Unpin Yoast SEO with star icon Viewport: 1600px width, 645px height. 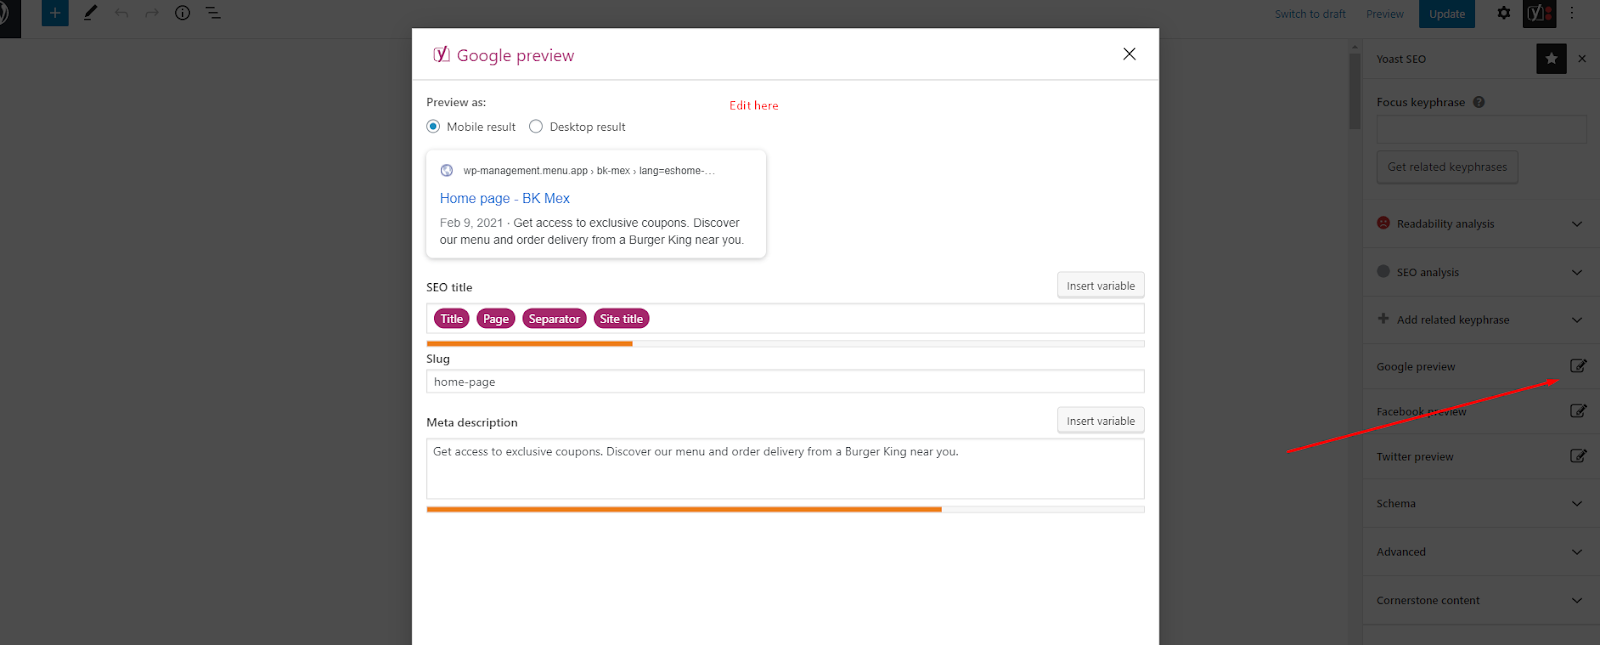[1551, 59]
